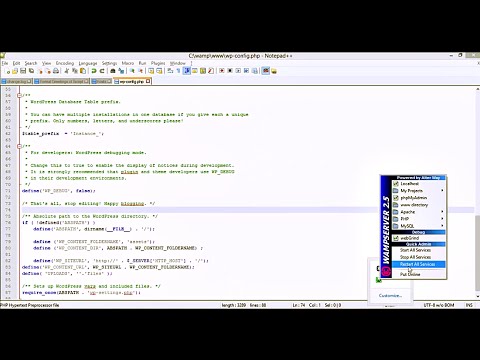480x360 pixels.
Task: Click Start All Services
Action: [418, 250]
